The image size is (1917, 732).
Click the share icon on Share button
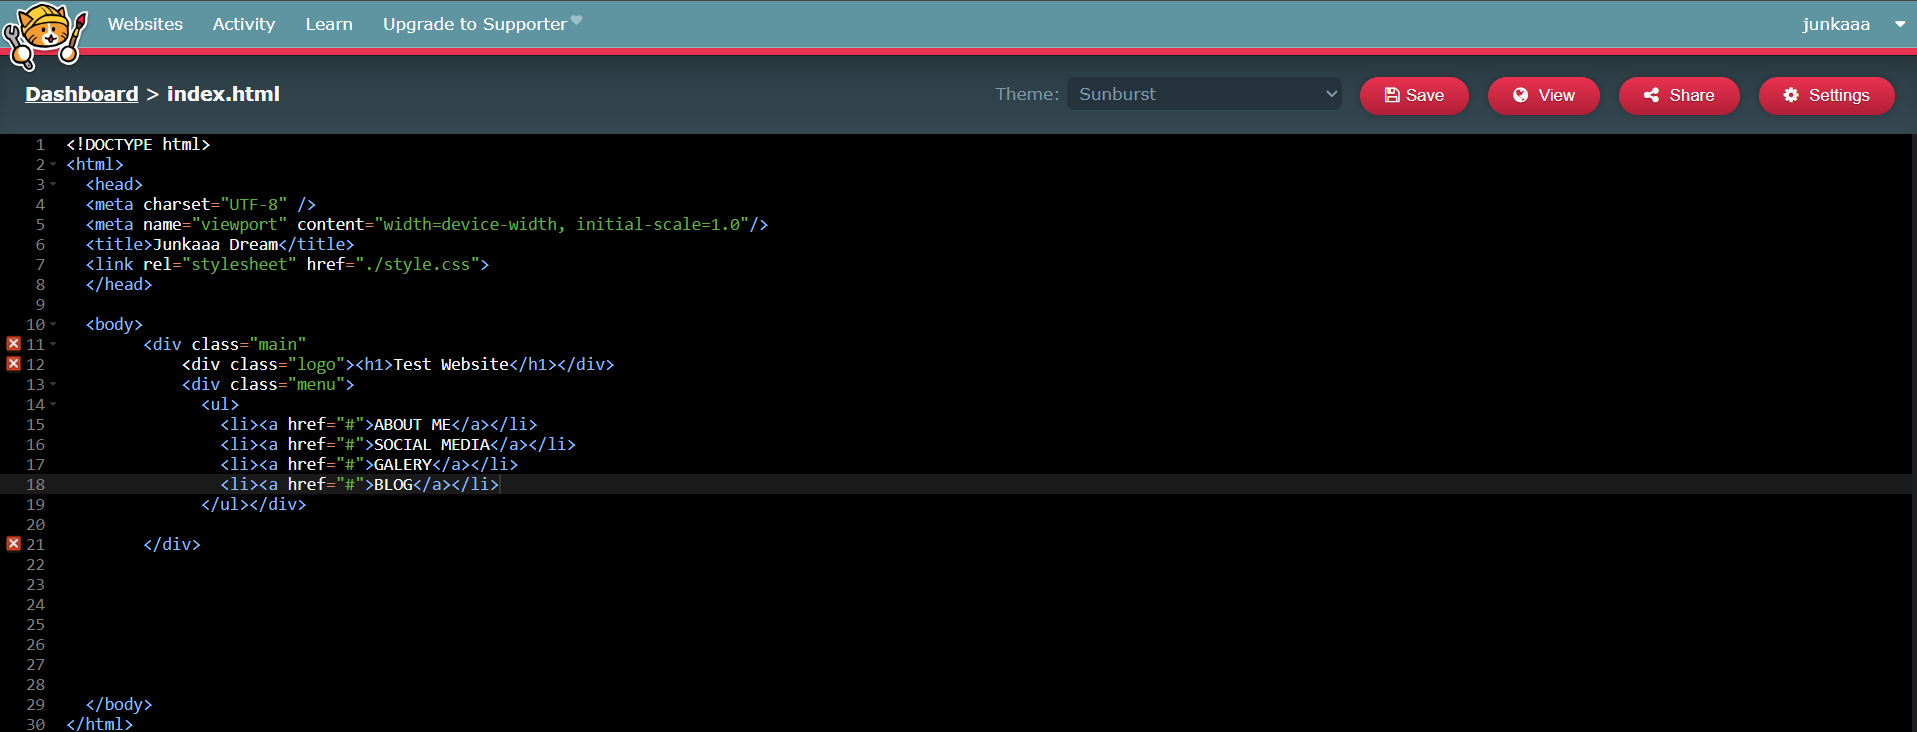pyautogui.click(x=1651, y=95)
